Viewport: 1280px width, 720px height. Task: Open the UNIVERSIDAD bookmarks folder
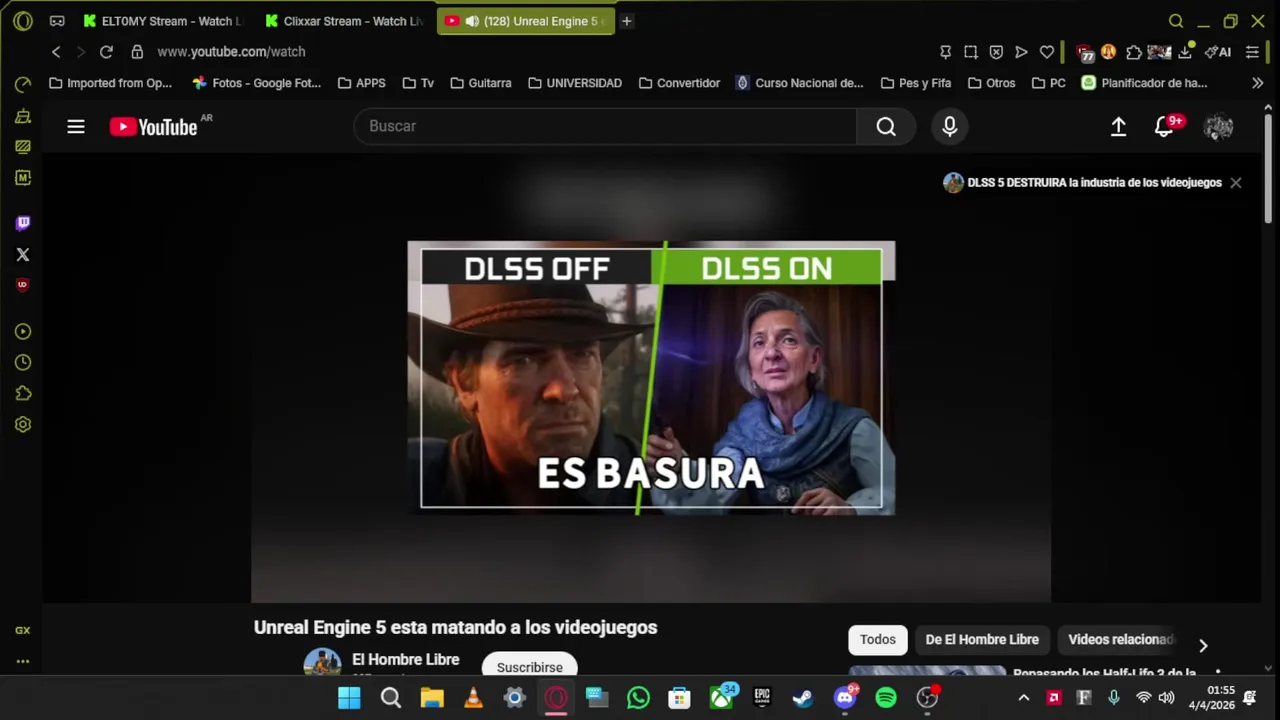[575, 83]
